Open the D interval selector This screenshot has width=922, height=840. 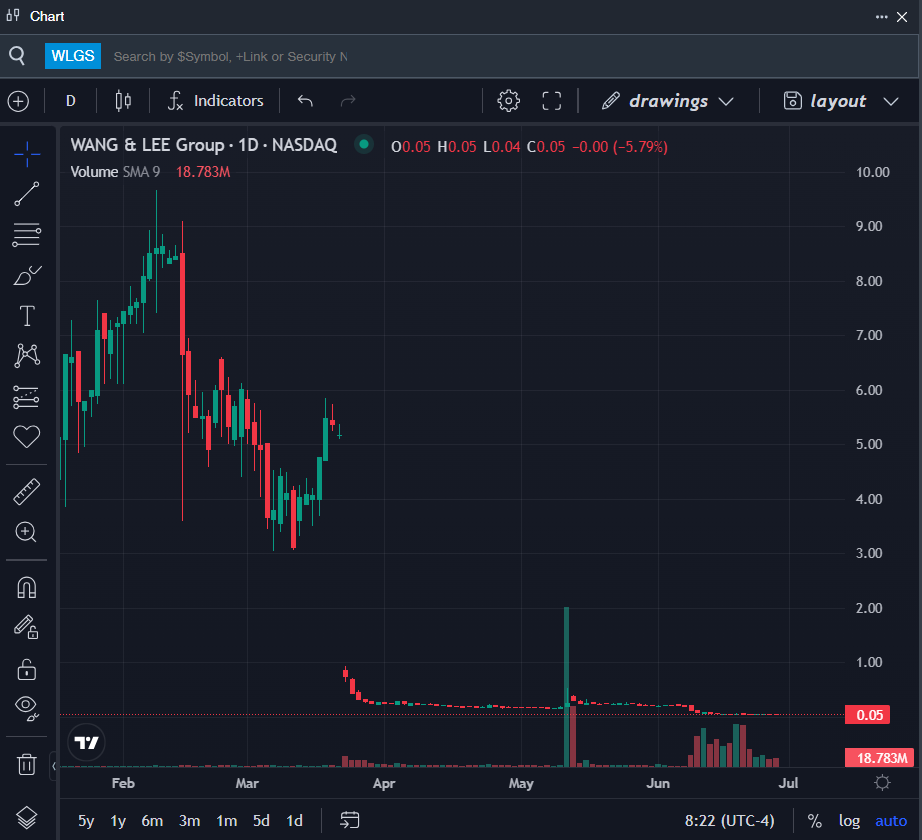[71, 101]
